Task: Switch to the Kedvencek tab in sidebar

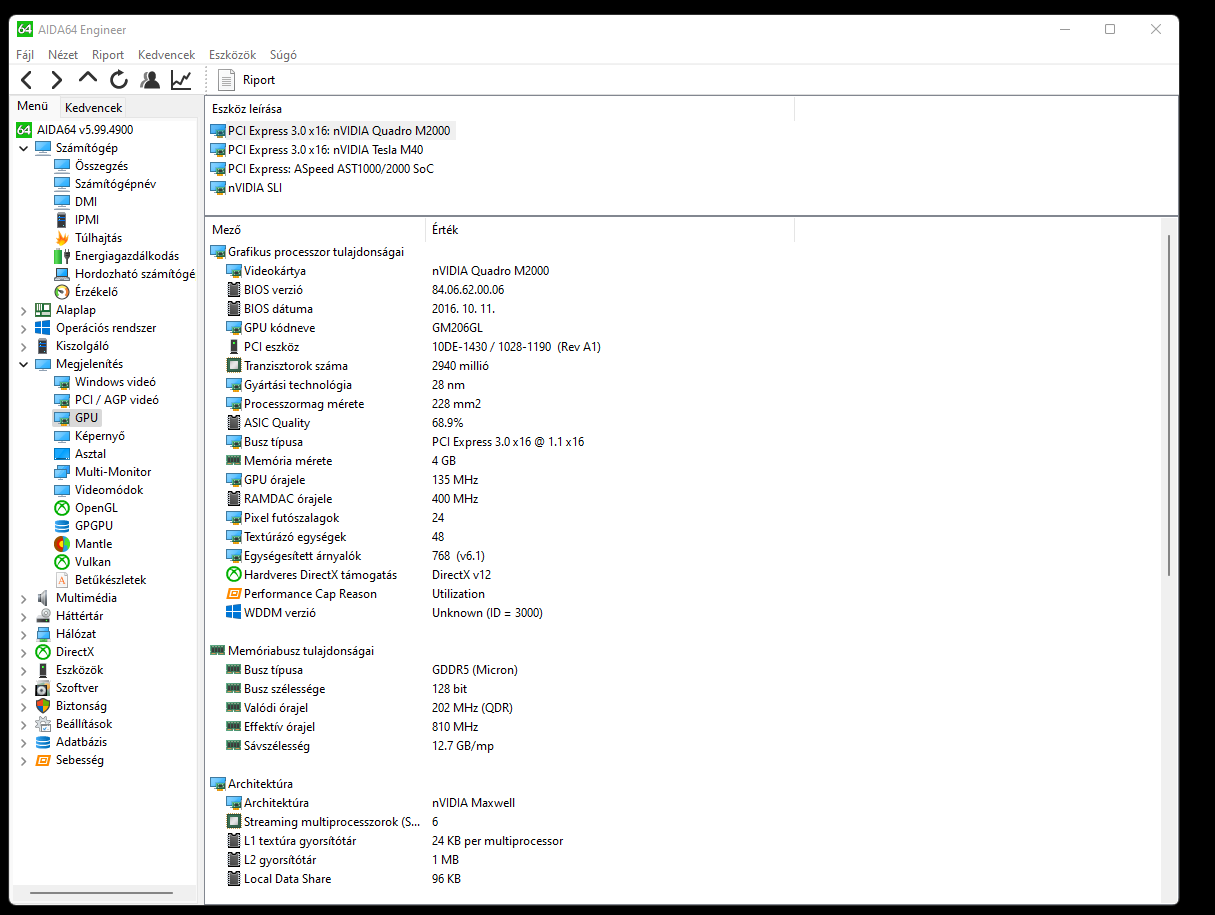Action: pos(93,107)
